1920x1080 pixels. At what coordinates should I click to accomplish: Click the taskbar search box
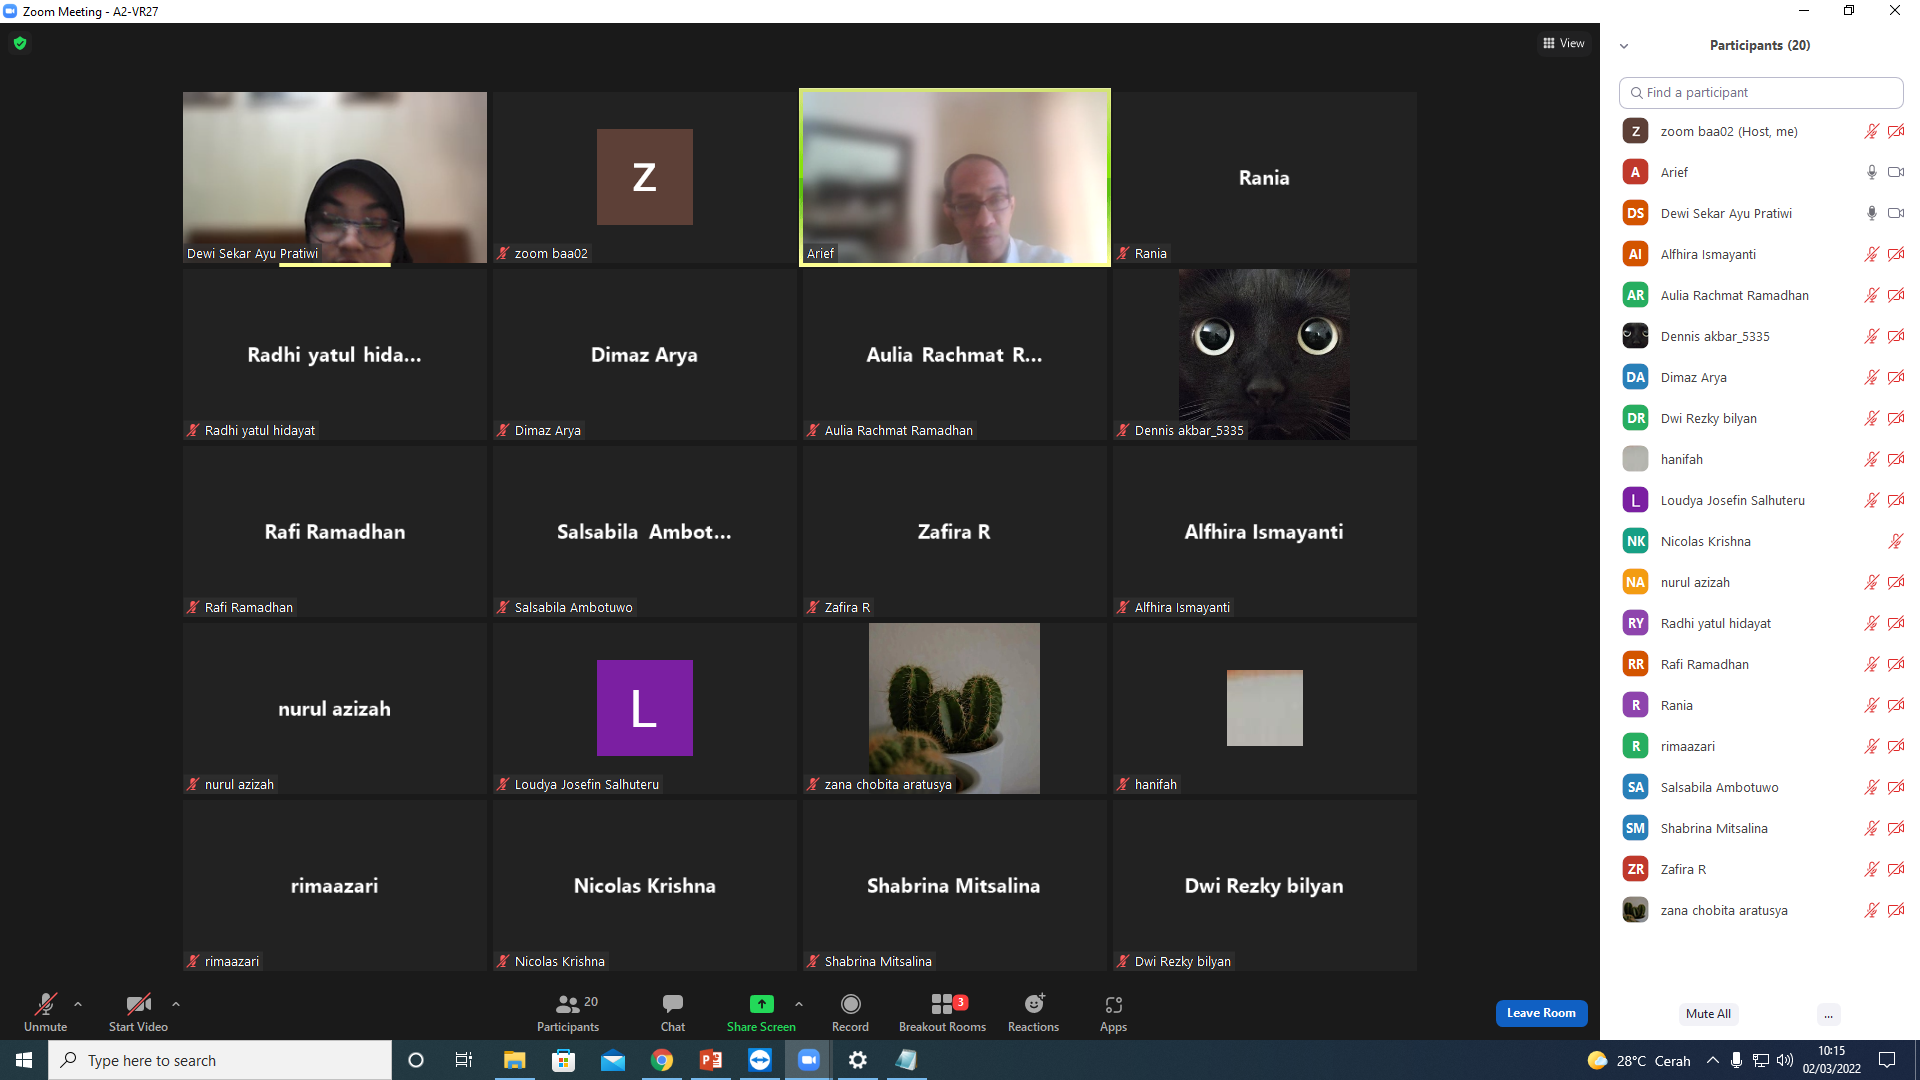point(220,1060)
